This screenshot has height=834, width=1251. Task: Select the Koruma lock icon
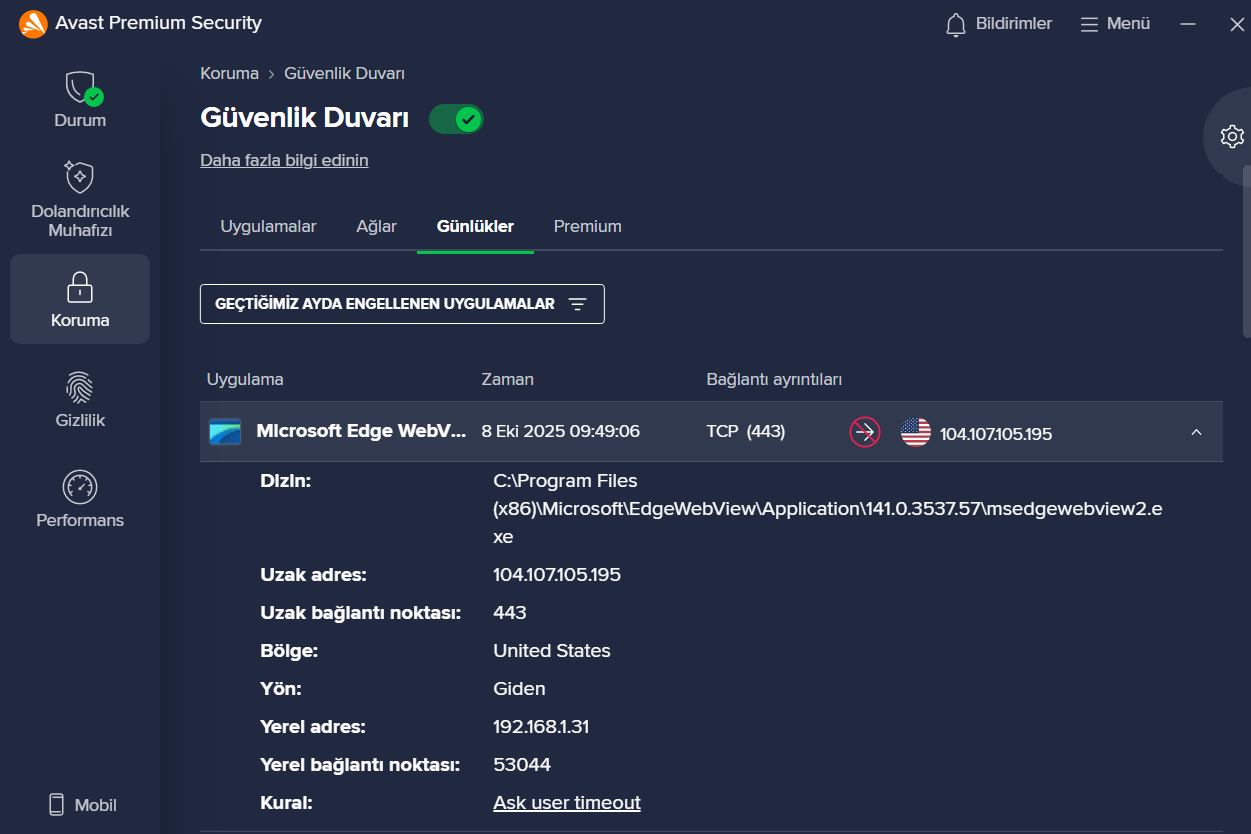coord(80,288)
